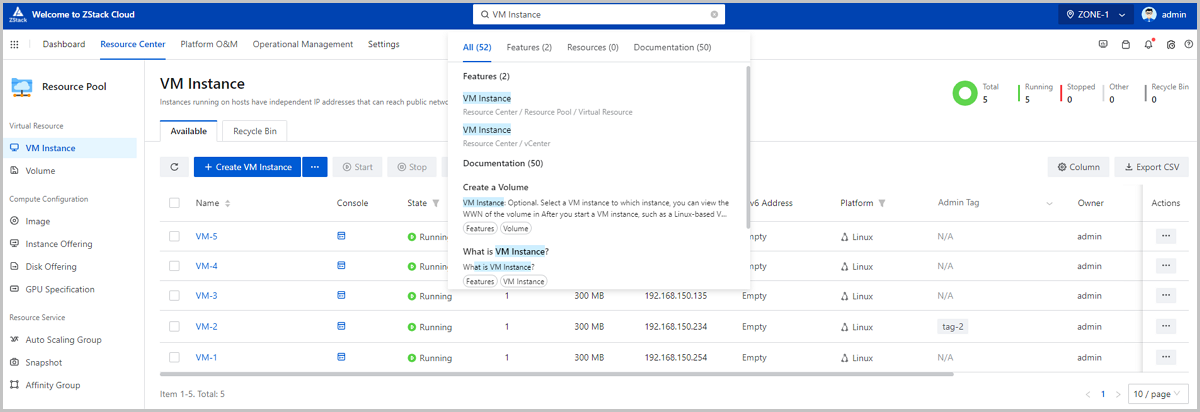Open more actions next to Create VM Instance
This screenshot has height=412, width=1200.
315,167
